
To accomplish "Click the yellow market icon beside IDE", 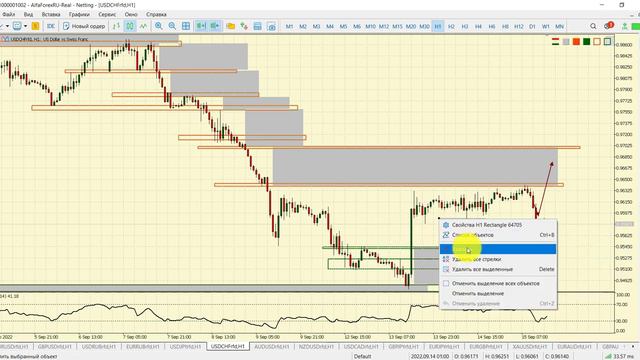I will coord(36,26).
